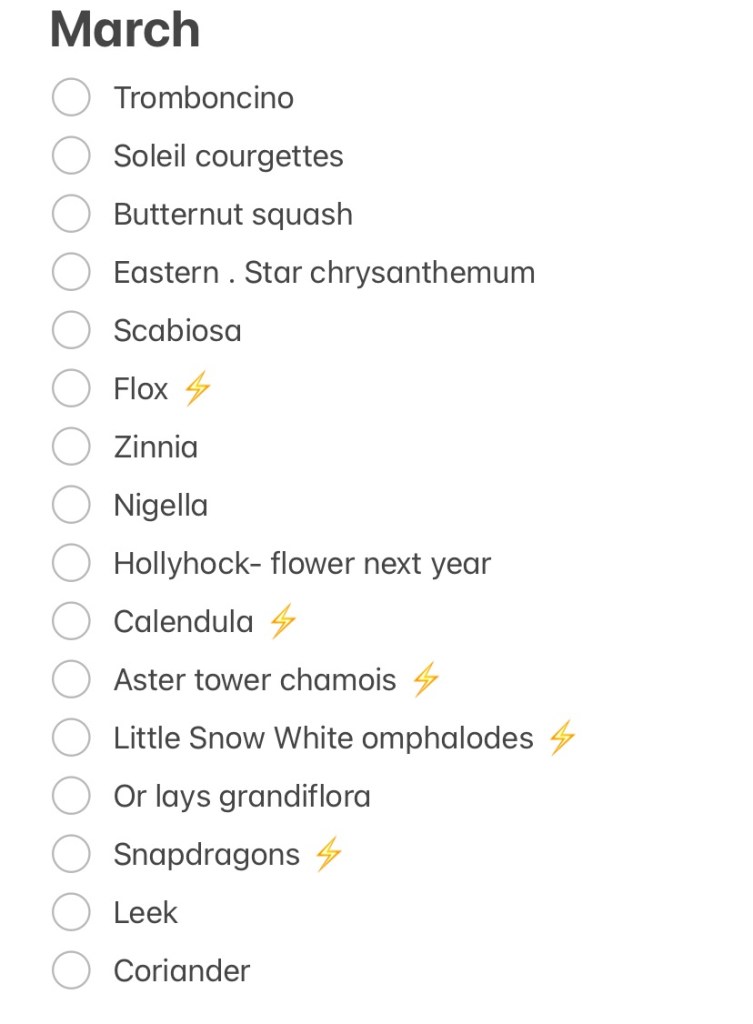Tick the Calendula checklist circle
Image resolution: width=753 pixels, height=1024 pixels.
coord(71,622)
